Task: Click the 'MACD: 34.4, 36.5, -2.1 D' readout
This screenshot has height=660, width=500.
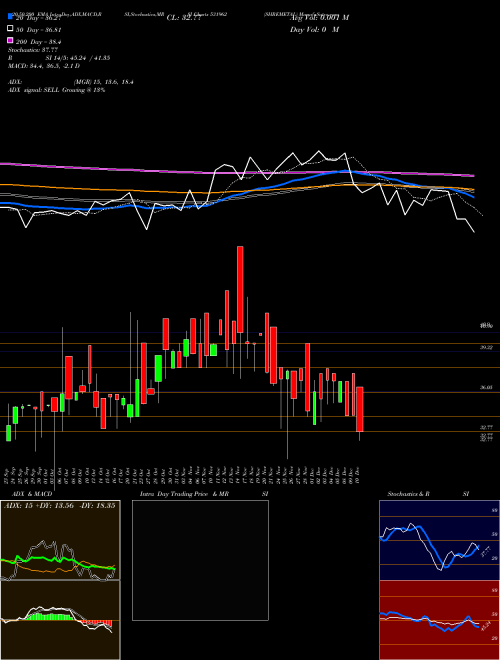Action: coord(44,66)
